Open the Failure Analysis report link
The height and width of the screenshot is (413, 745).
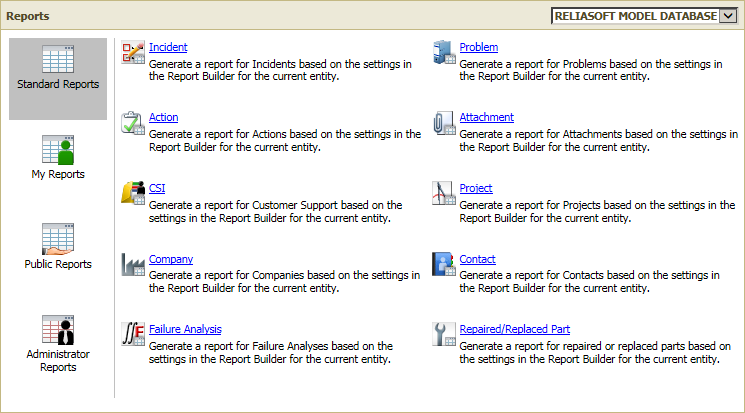click(x=185, y=329)
